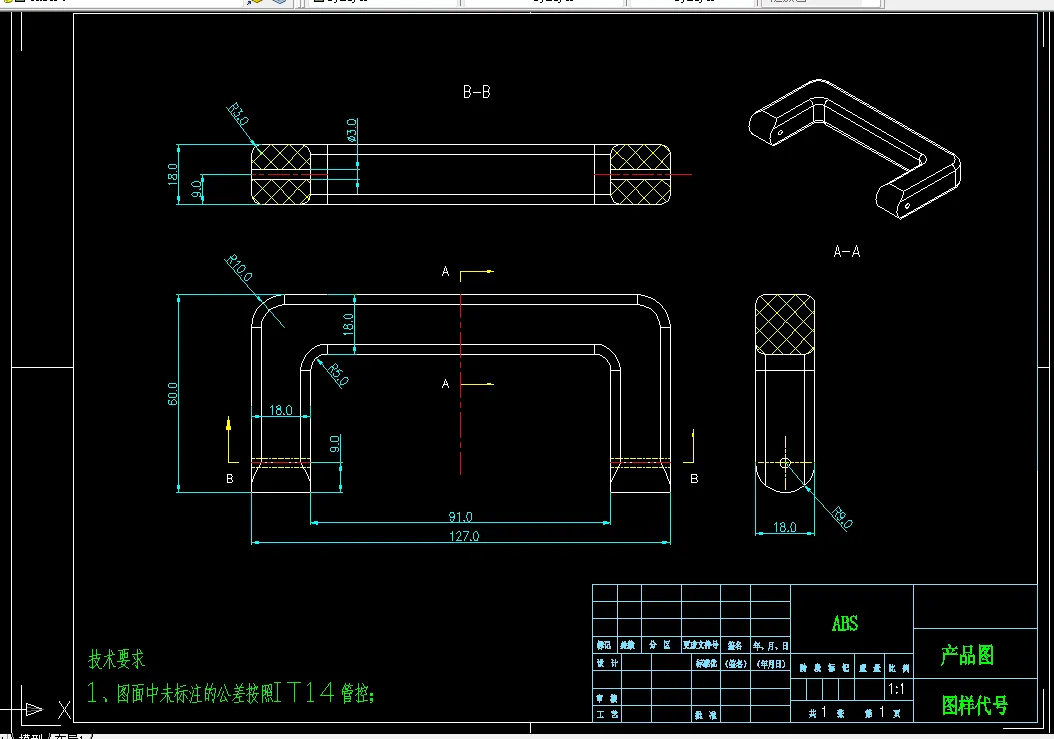This screenshot has width=1054, height=739.
Task: Select the ø3.0 hole diameter dimension
Action: pos(352,130)
